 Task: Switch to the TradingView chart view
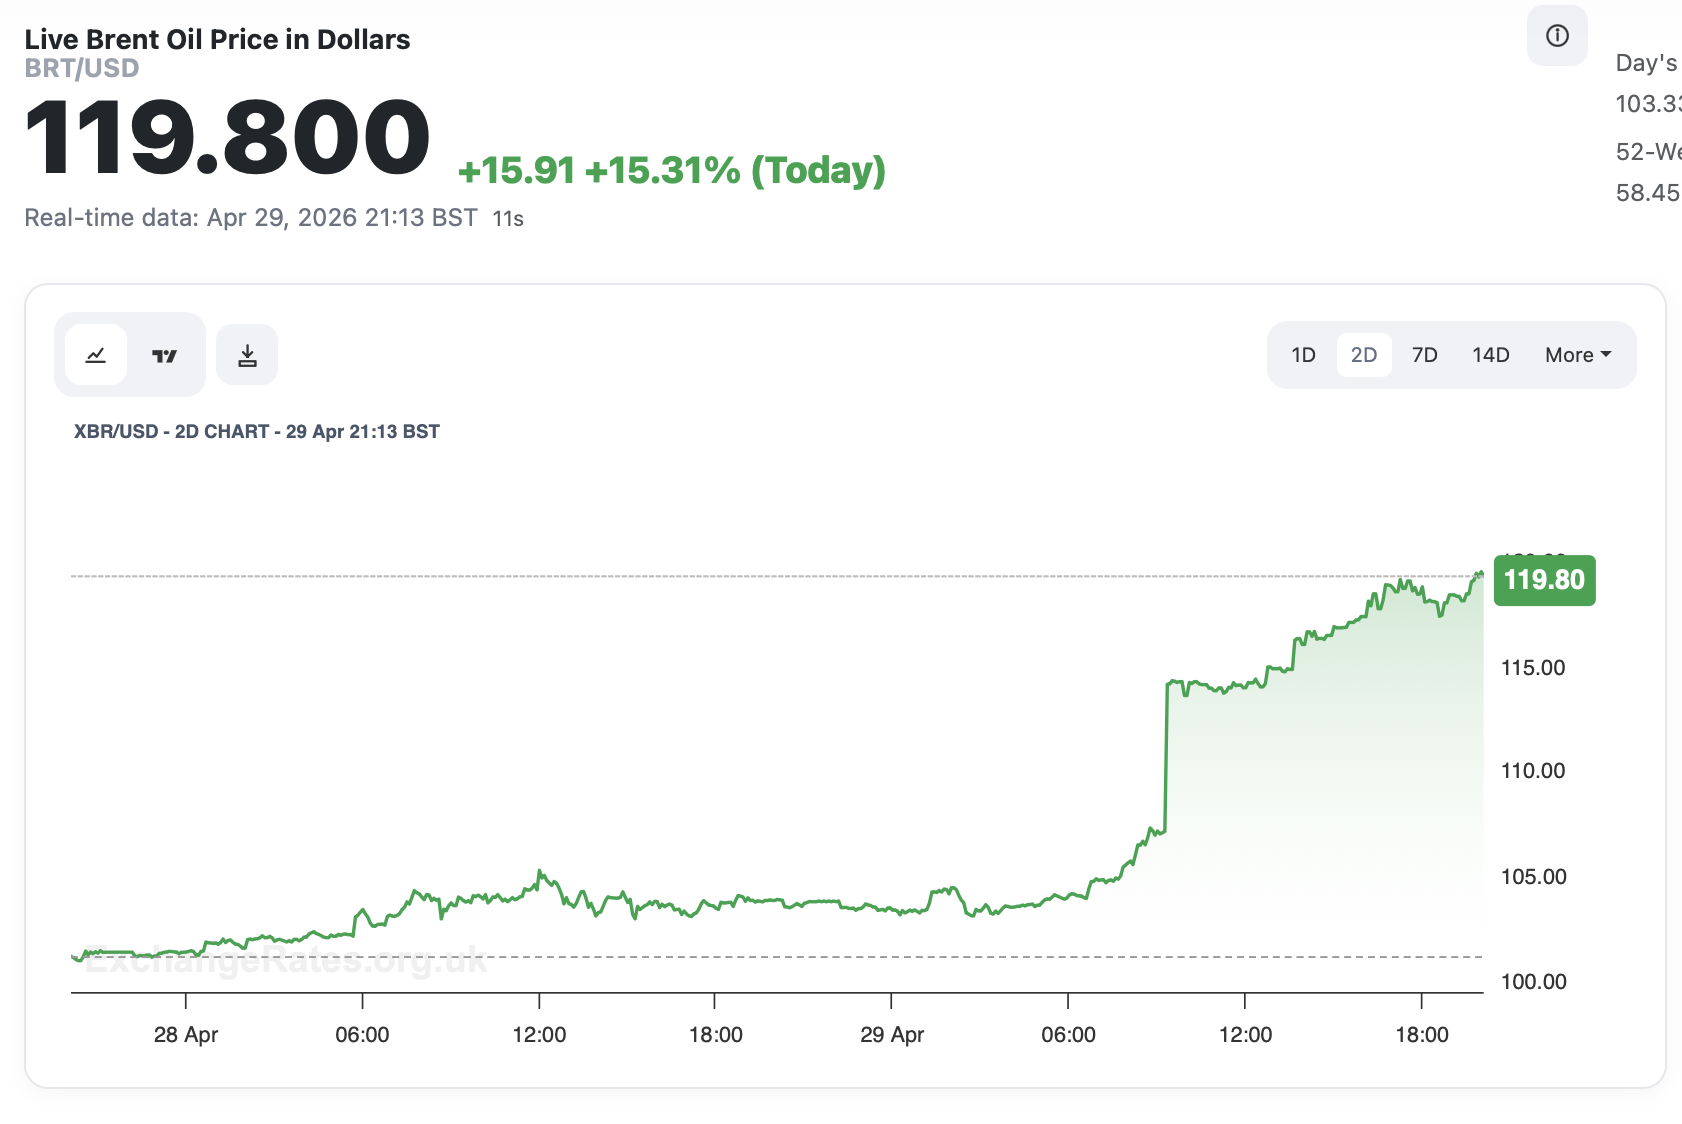(164, 355)
